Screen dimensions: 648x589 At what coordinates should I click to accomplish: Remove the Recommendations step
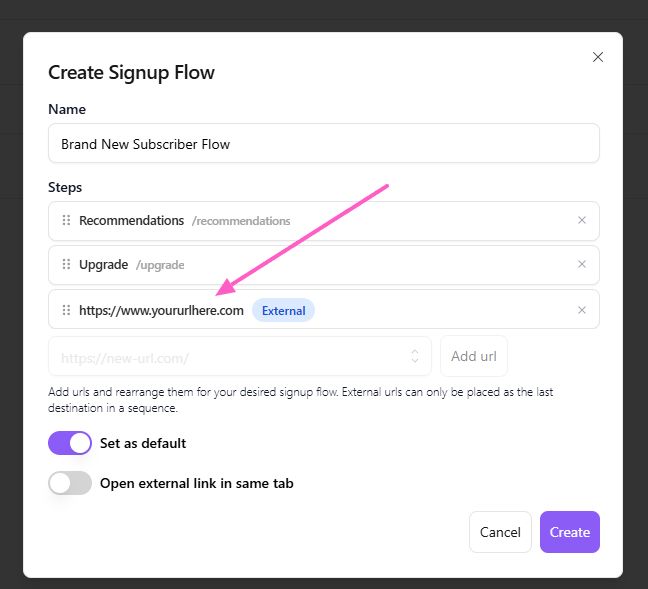(x=581, y=220)
